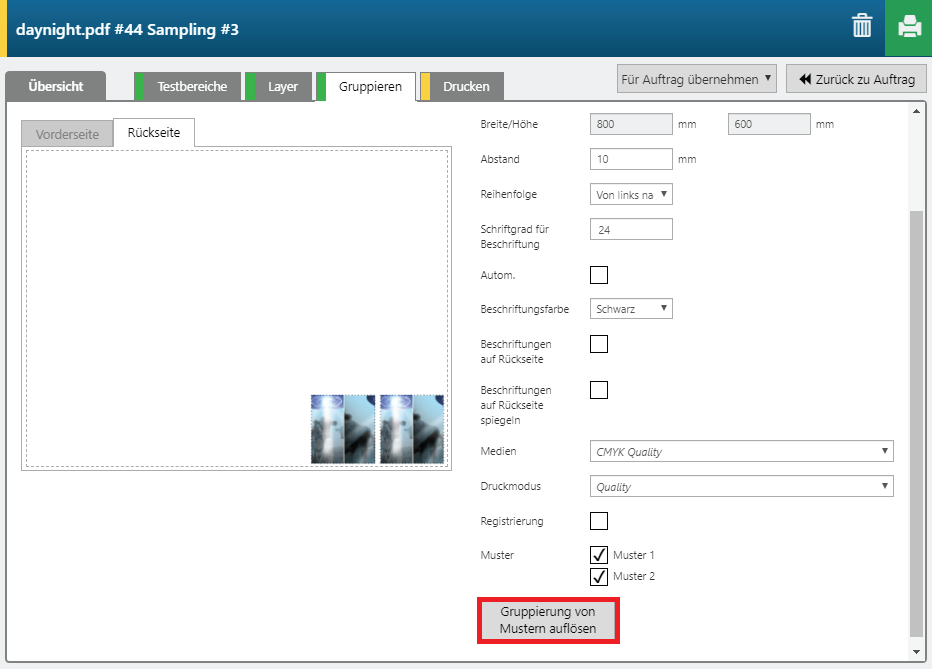Image resolution: width=932 pixels, height=669 pixels.
Task: Uncheck the Muster 1 checkbox
Action: [599, 555]
